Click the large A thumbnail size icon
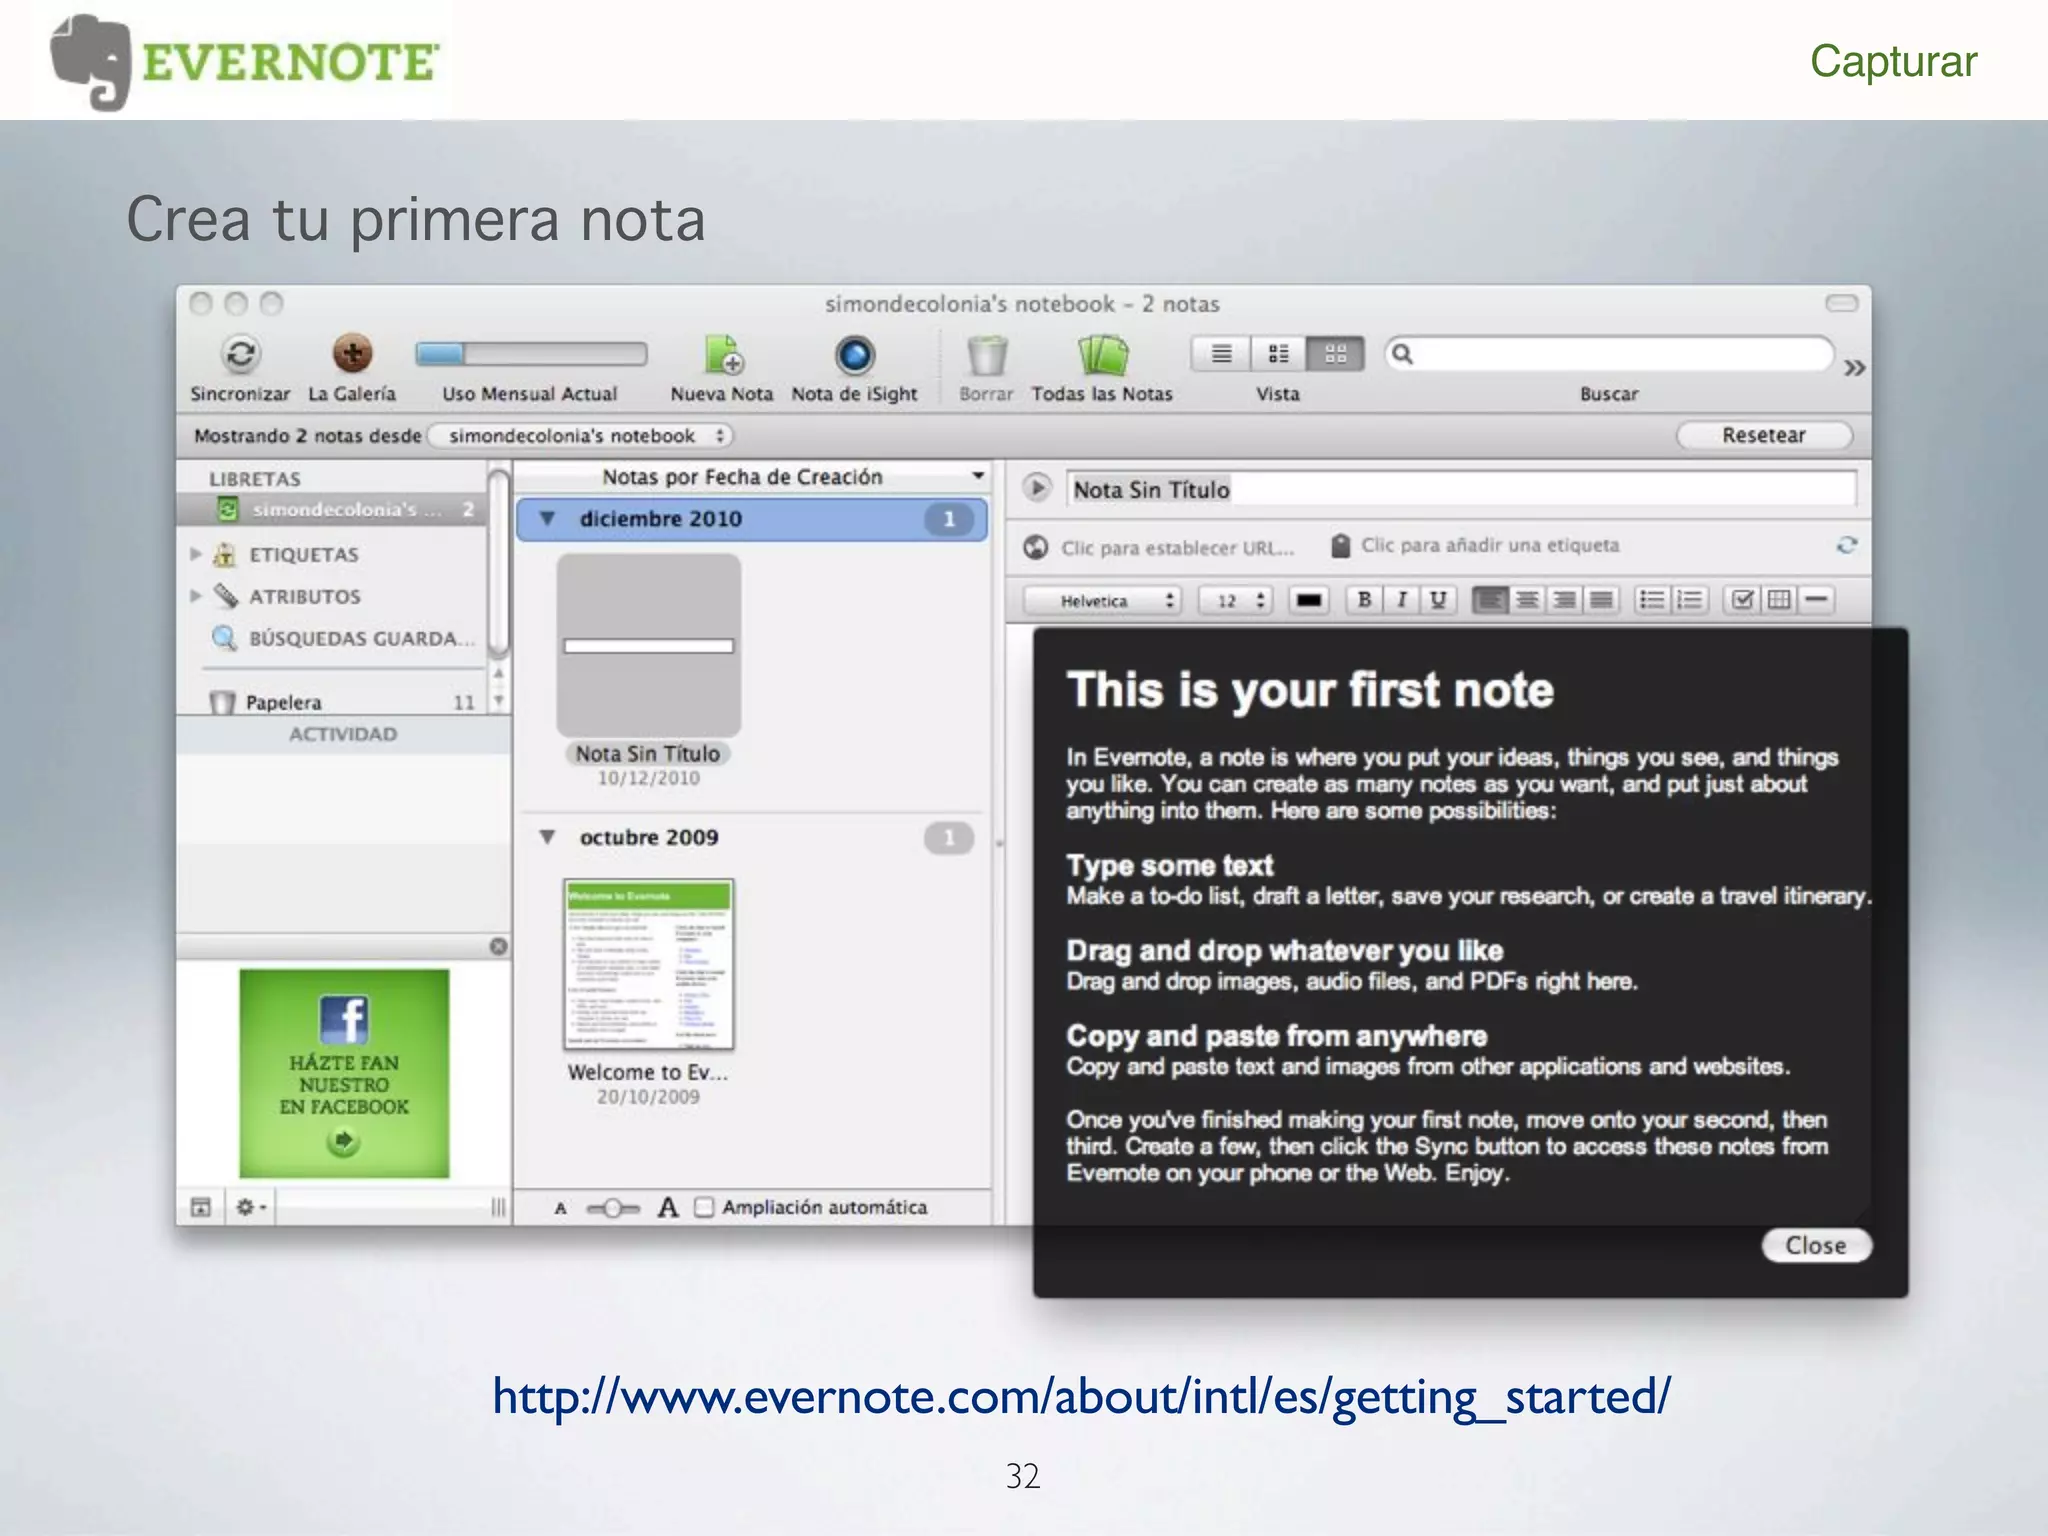The height and width of the screenshot is (1536, 2048). pyautogui.click(x=668, y=1207)
